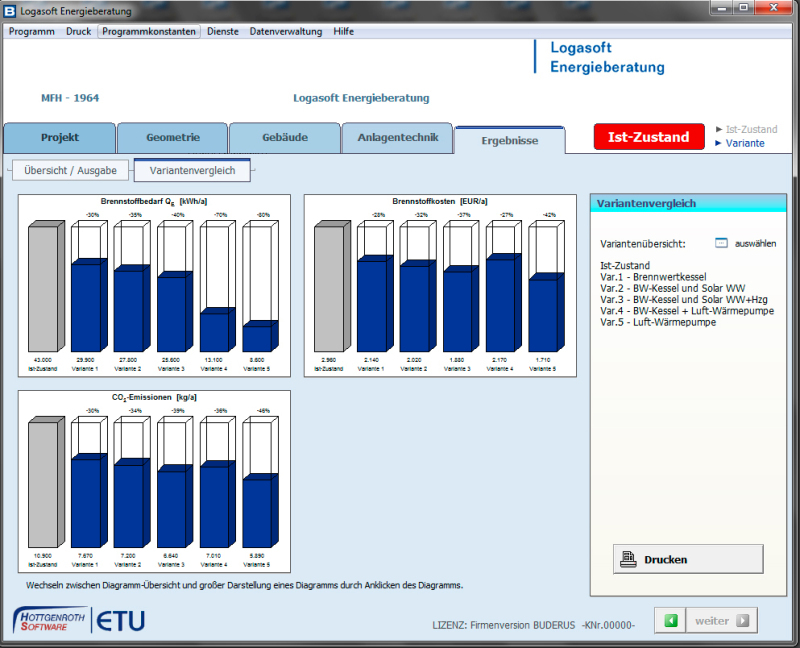Click 'Var.3 - BW-Kessel und Solar WW+Hzg' entry
This screenshot has width=800, height=648.
684,300
